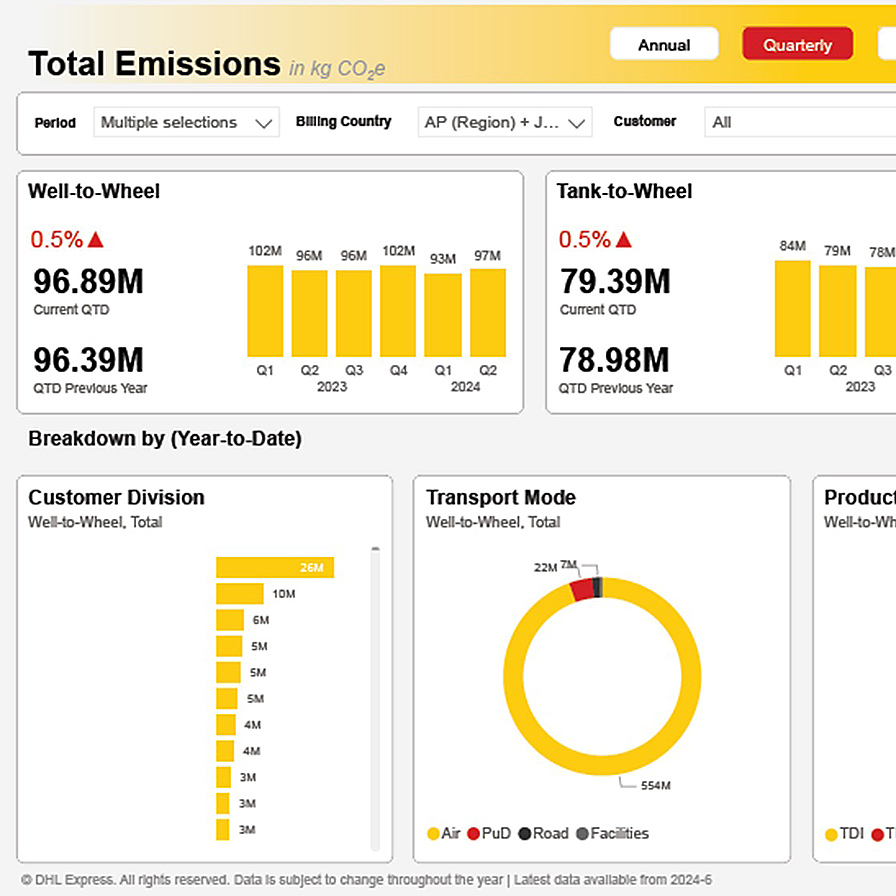Click the Period dropdown chevron

point(266,121)
